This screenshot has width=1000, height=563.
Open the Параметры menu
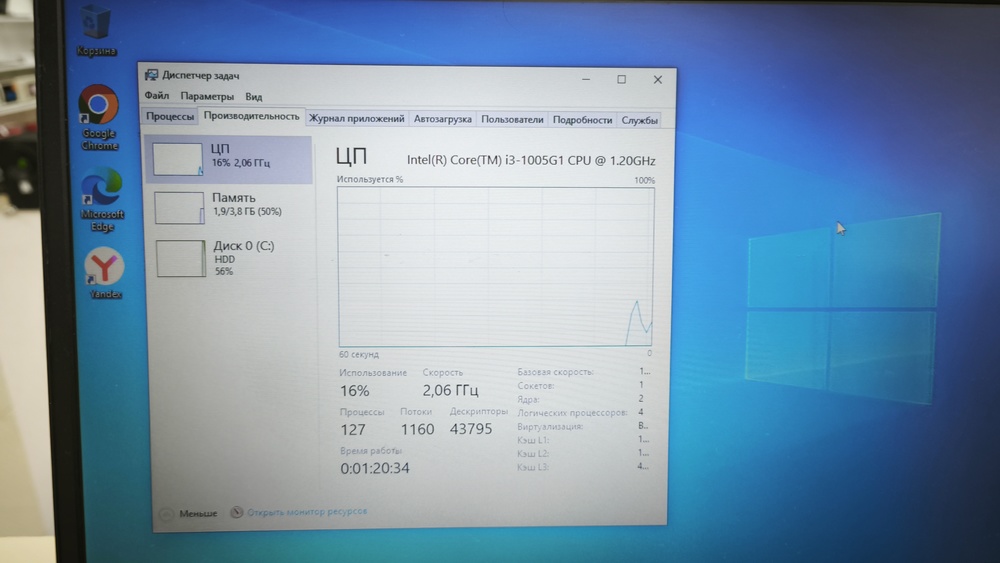(207, 96)
